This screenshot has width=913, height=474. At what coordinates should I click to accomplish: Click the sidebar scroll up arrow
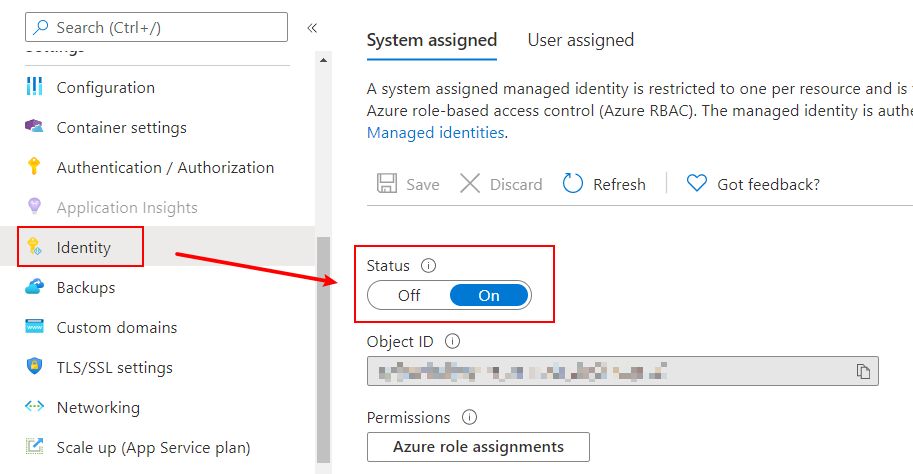pos(323,60)
